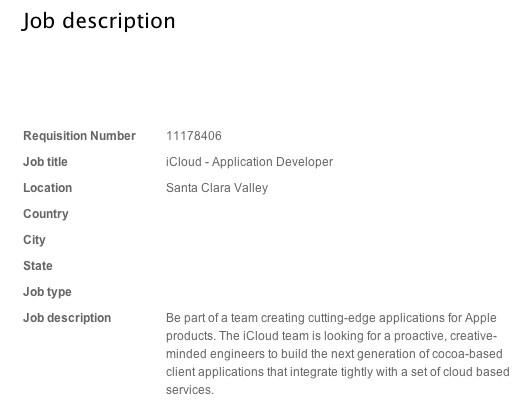Click the State label

[x=38, y=266]
